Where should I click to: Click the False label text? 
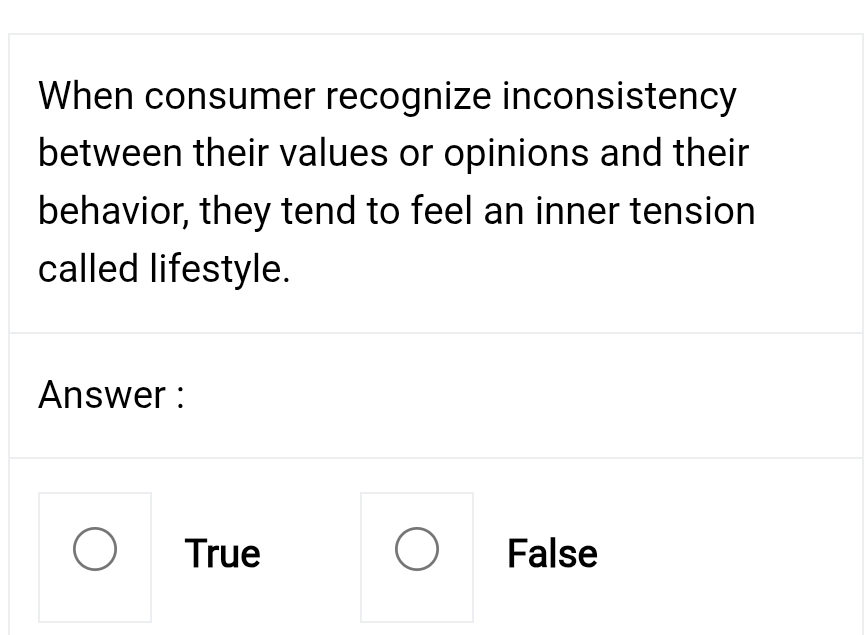tap(551, 553)
